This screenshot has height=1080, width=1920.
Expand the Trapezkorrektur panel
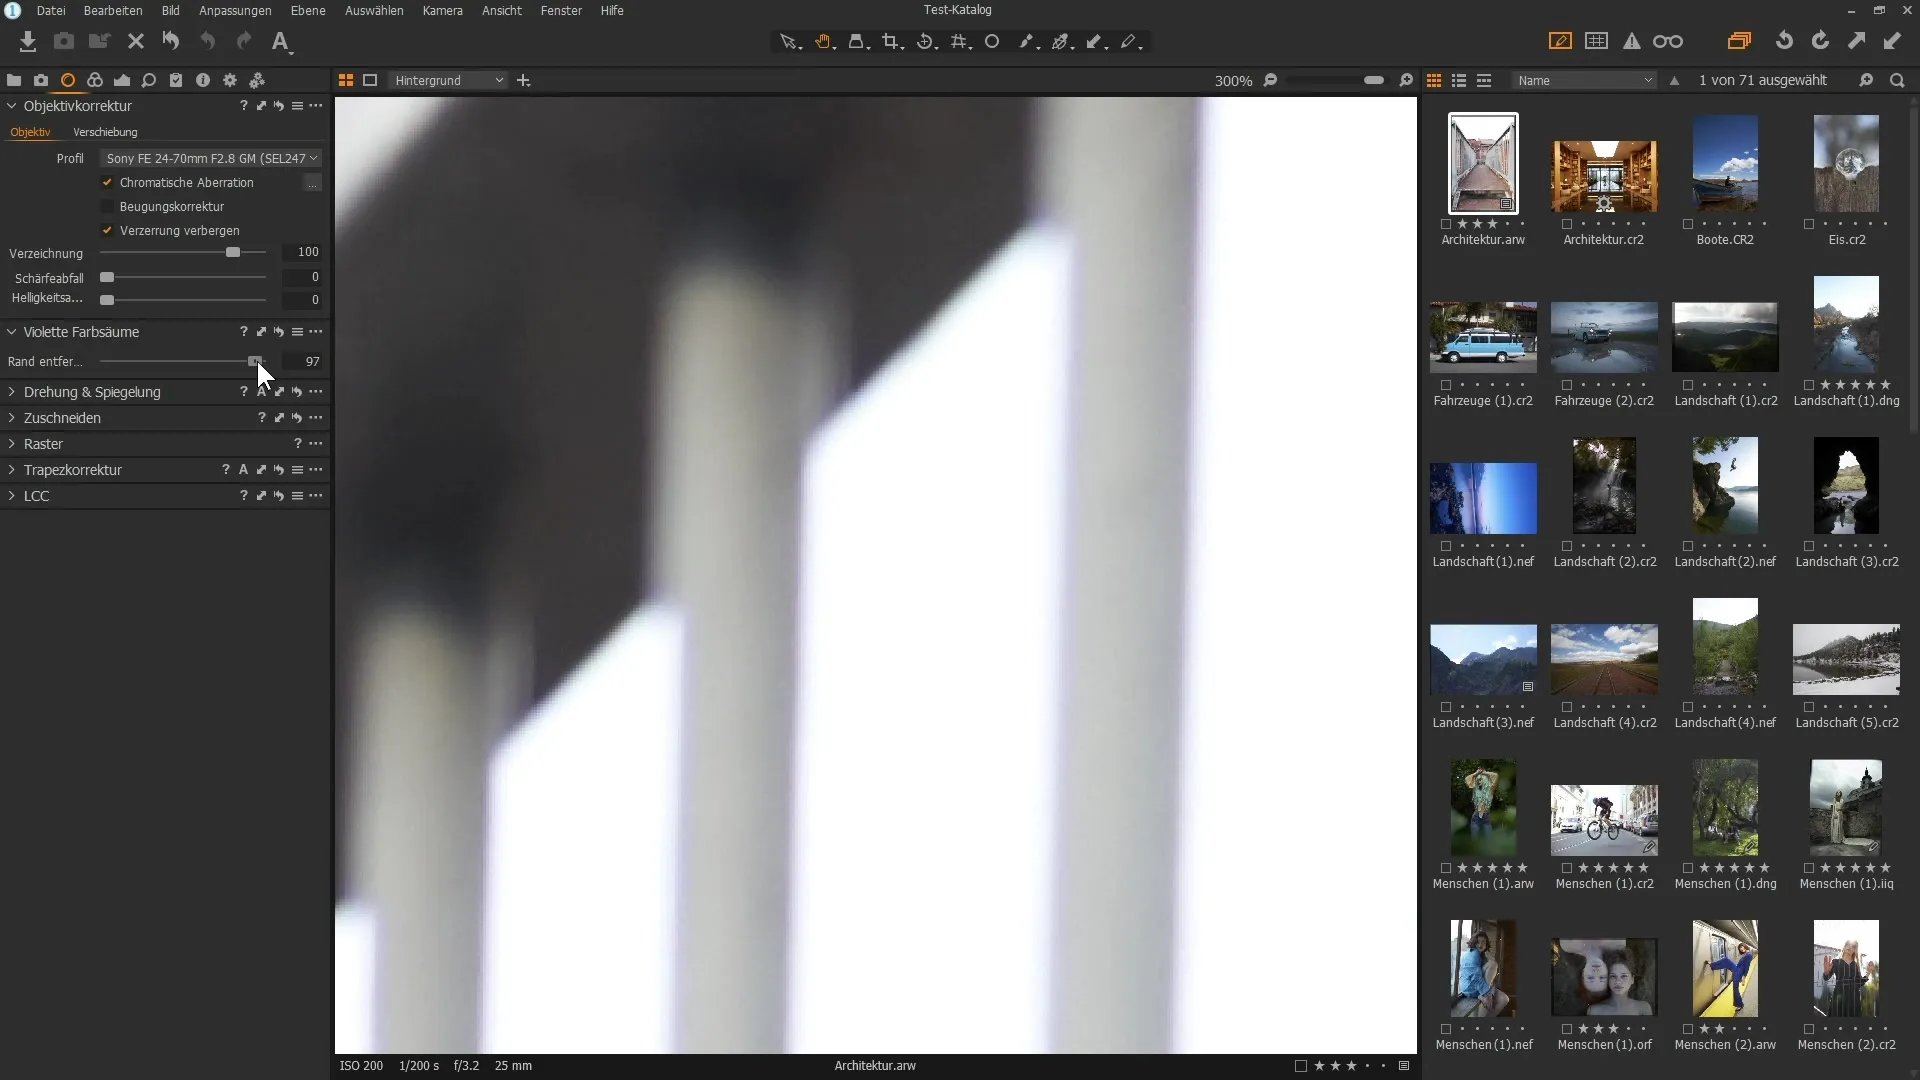[12, 470]
